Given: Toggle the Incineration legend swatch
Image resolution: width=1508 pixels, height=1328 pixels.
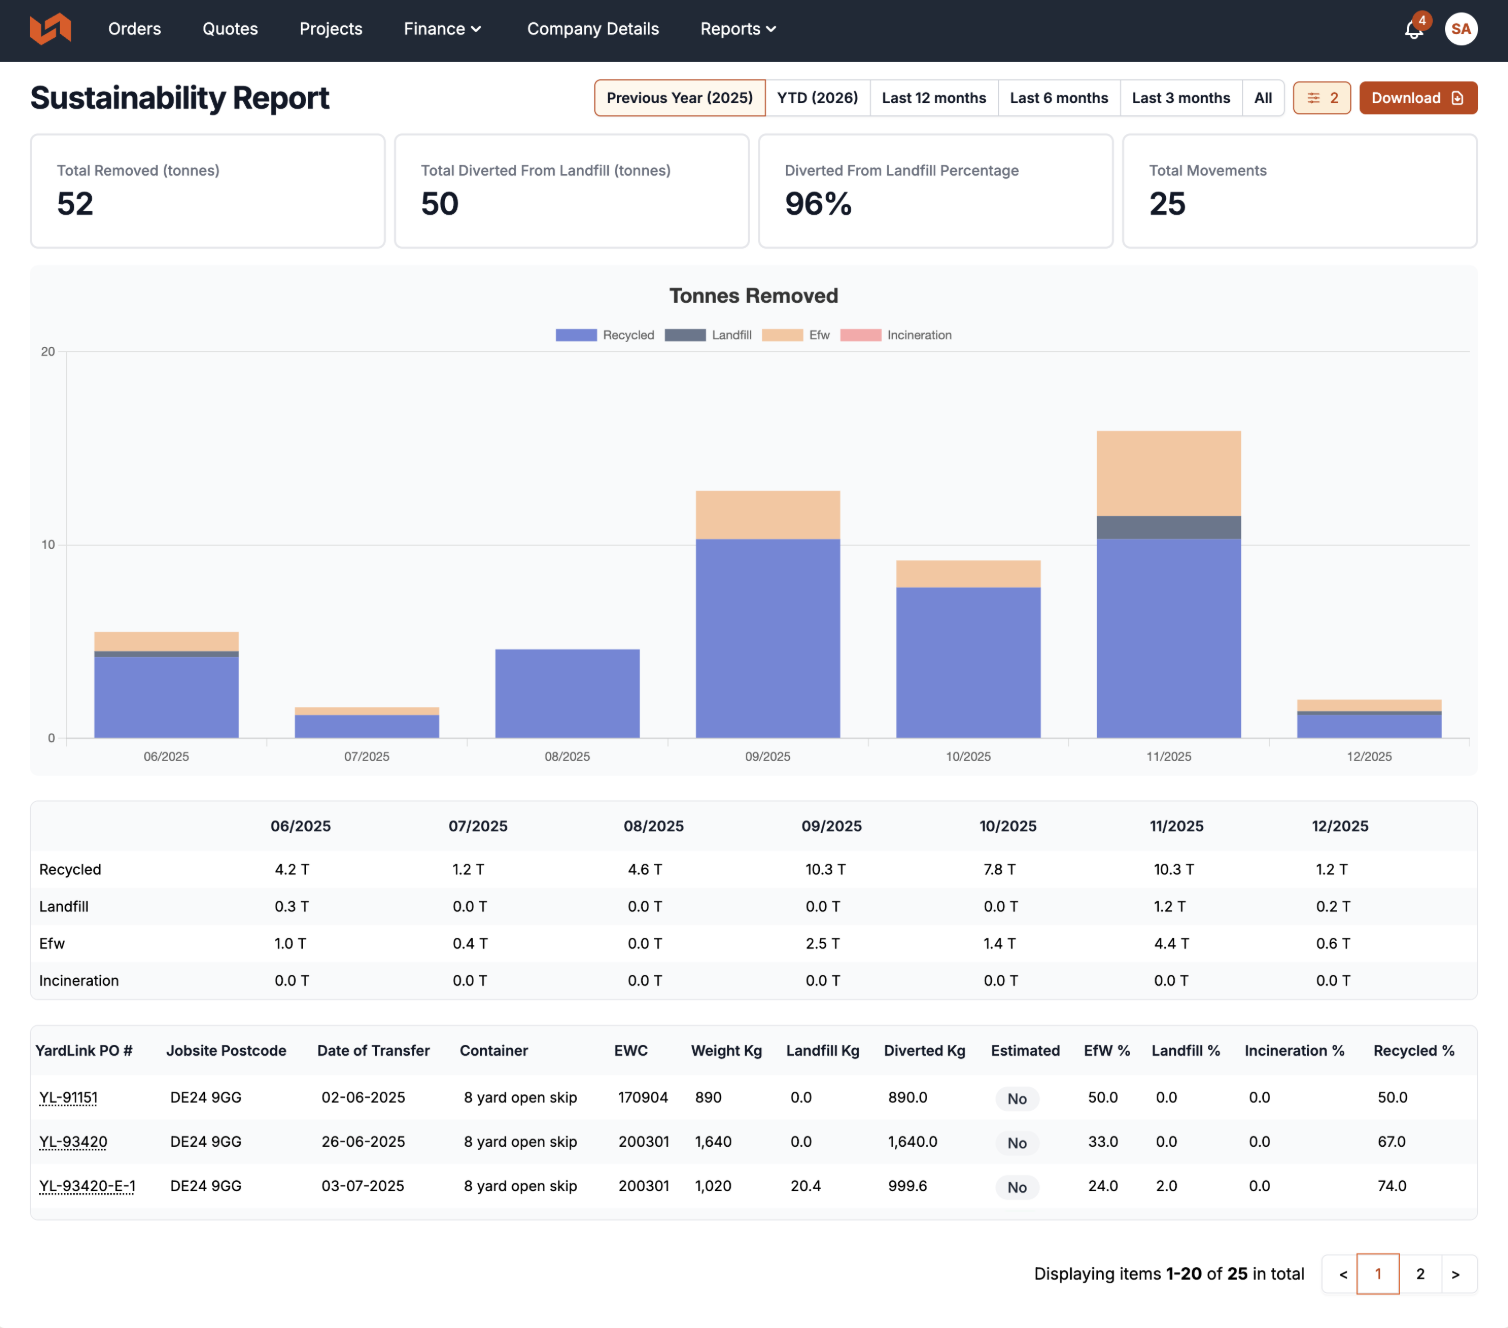Looking at the screenshot, I should click(x=861, y=335).
